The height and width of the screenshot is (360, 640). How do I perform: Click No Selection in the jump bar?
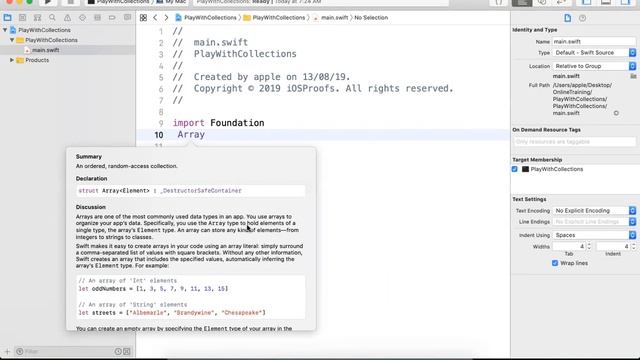coord(371,18)
